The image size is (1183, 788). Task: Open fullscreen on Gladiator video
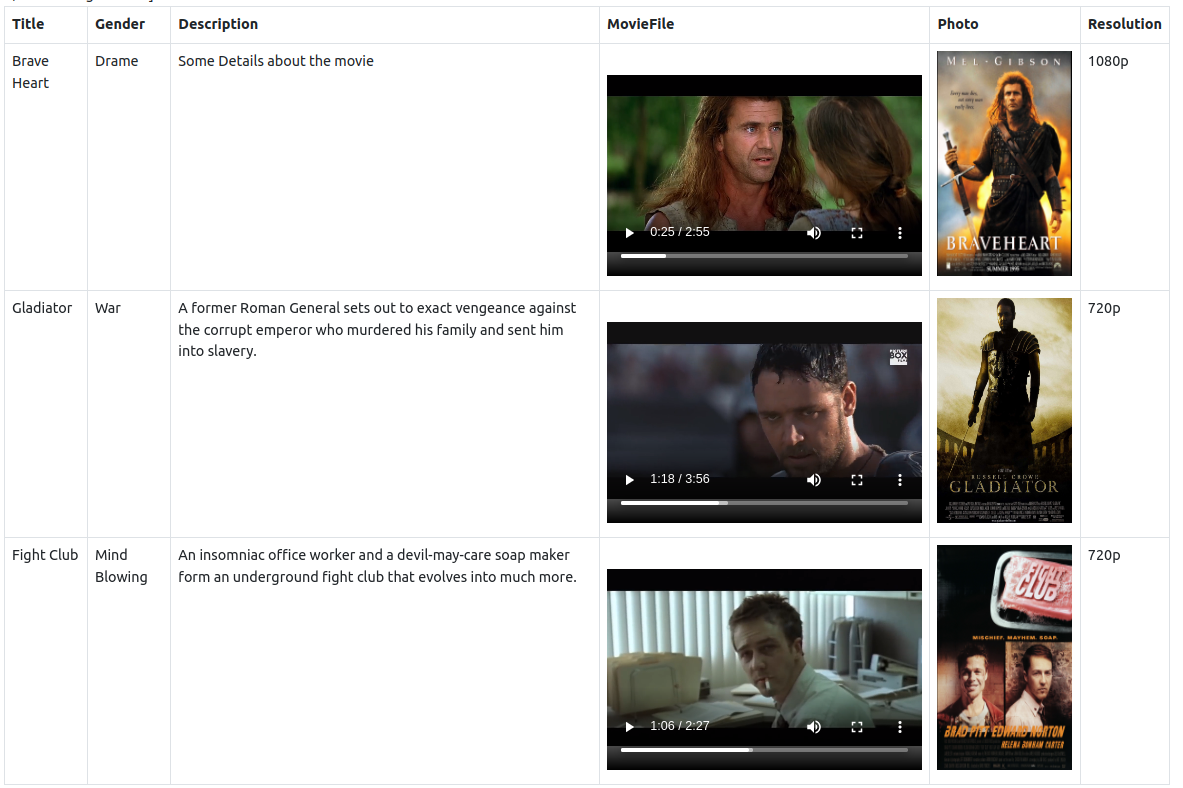click(856, 479)
